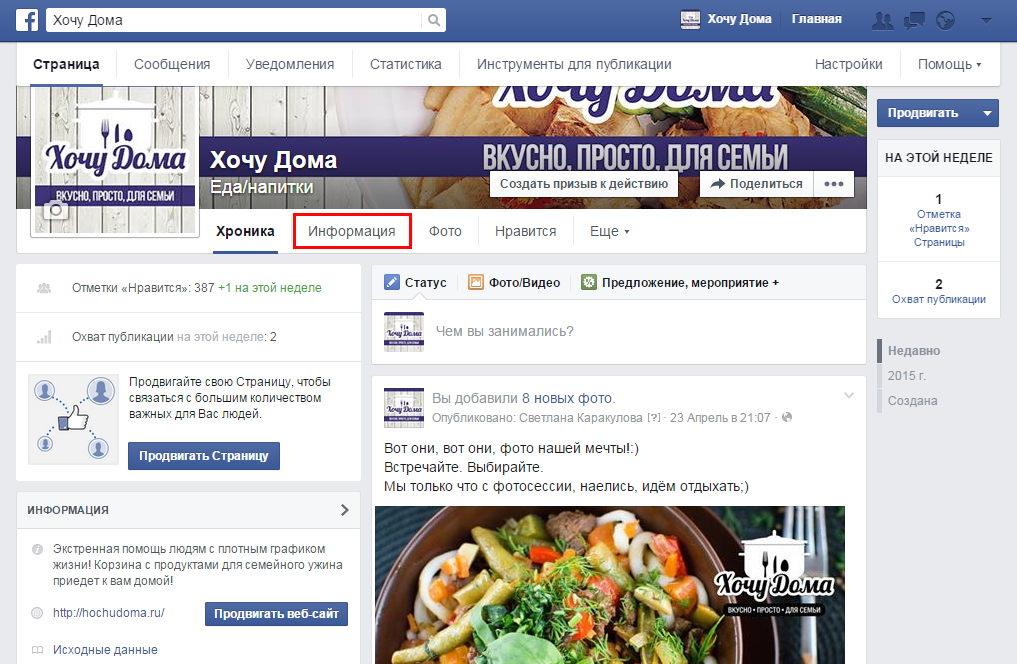Select the Хроника page tab
Image resolution: width=1017 pixels, height=664 pixels.
coord(245,231)
